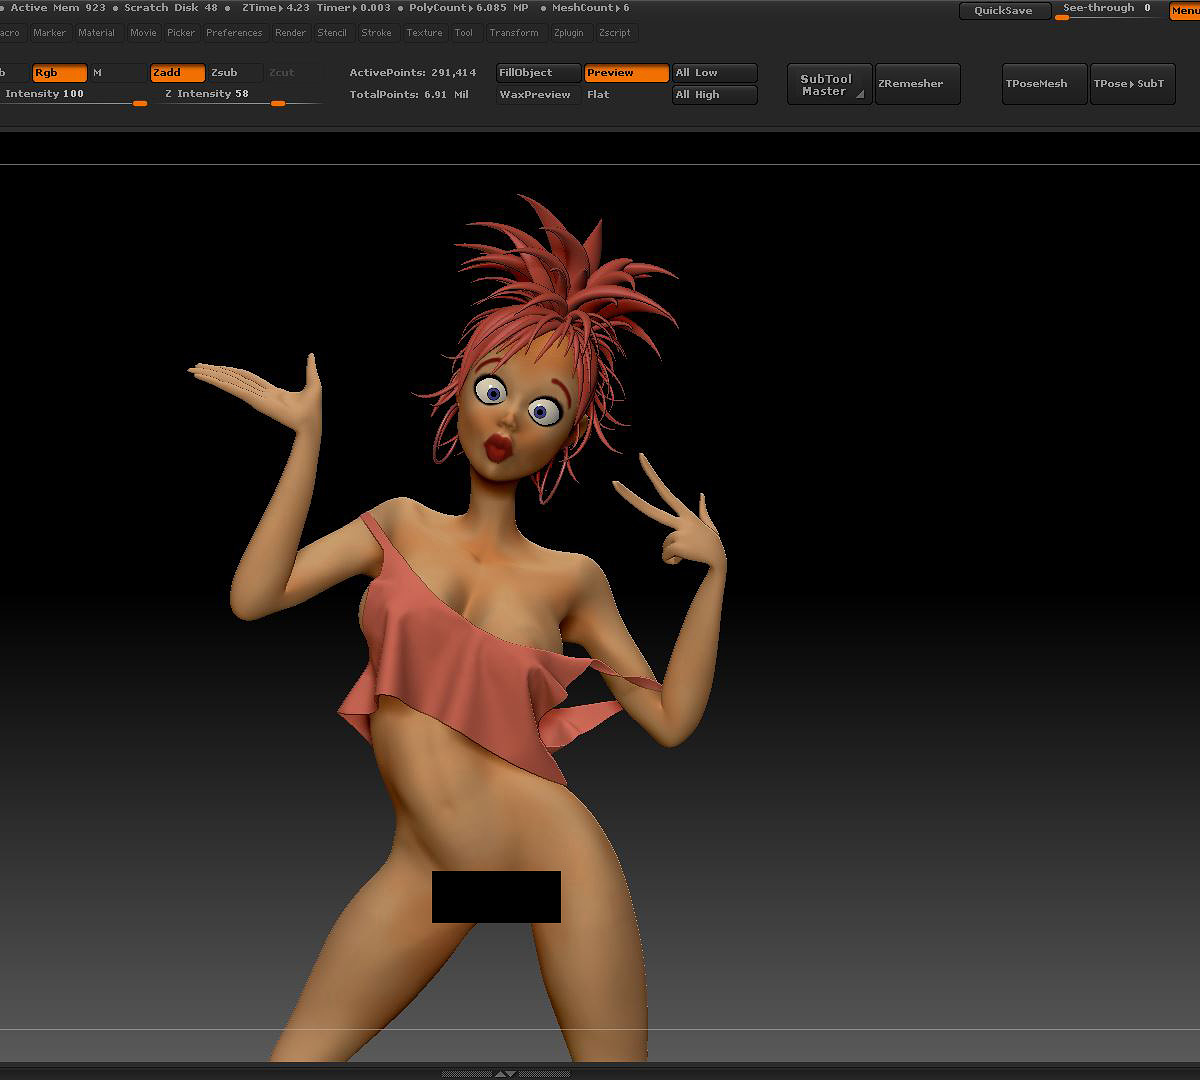Open the Stencil menu
1200x1080 pixels.
(332, 33)
